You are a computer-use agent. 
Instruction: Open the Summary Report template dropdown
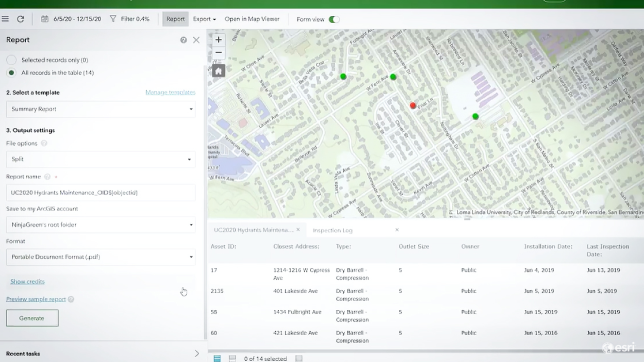pyautogui.click(x=101, y=109)
